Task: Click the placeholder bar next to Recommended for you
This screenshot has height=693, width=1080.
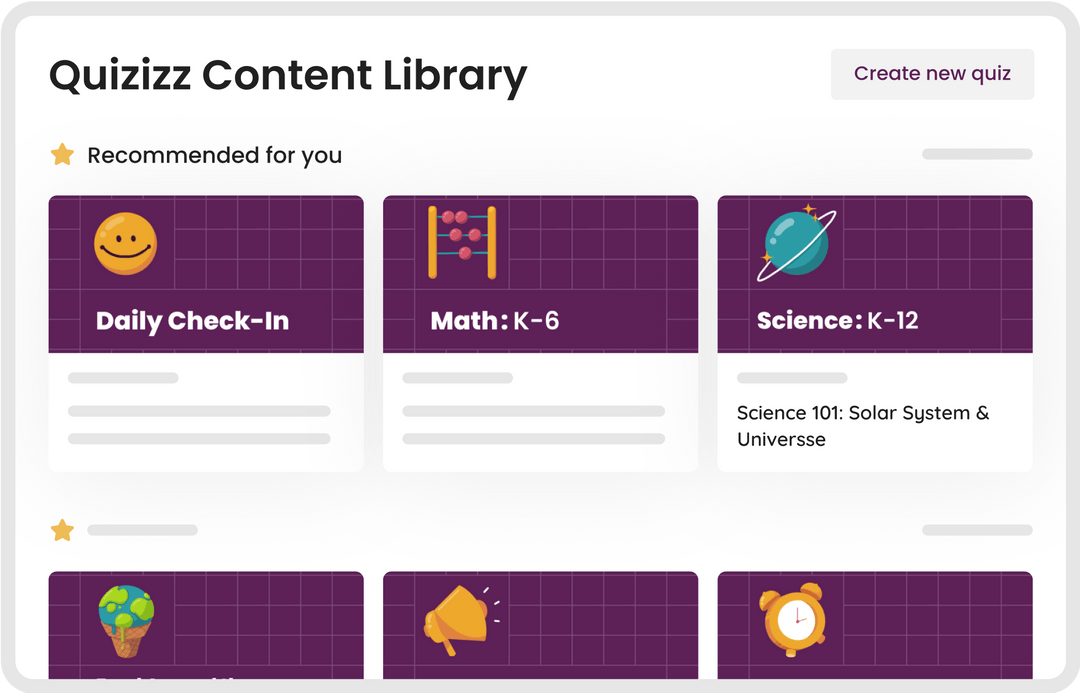Action: [x=976, y=154]
